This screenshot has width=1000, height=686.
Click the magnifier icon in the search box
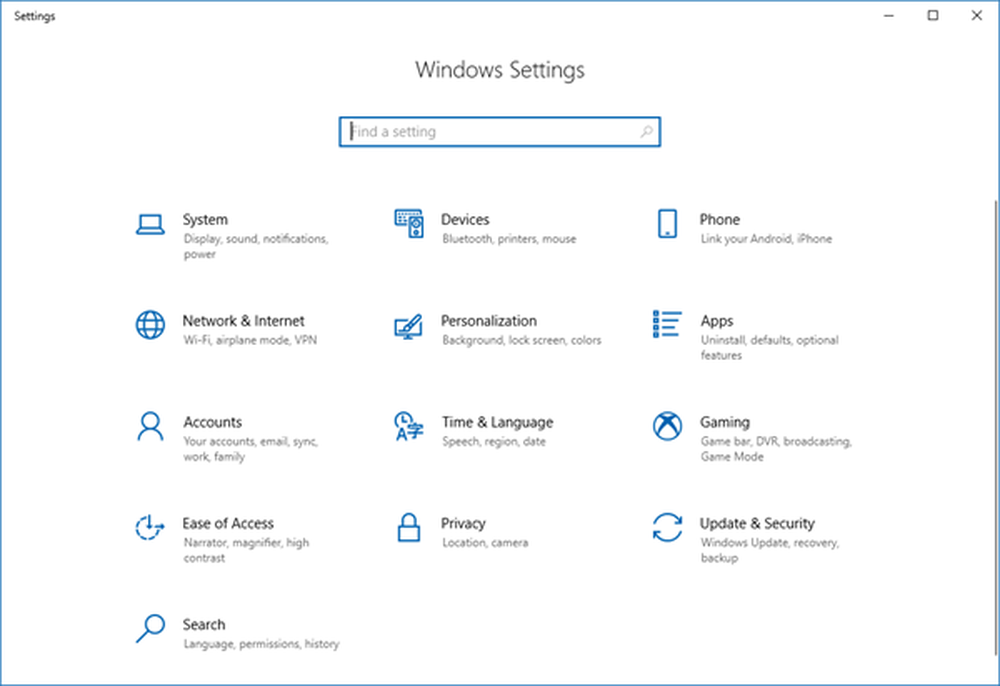646,131
